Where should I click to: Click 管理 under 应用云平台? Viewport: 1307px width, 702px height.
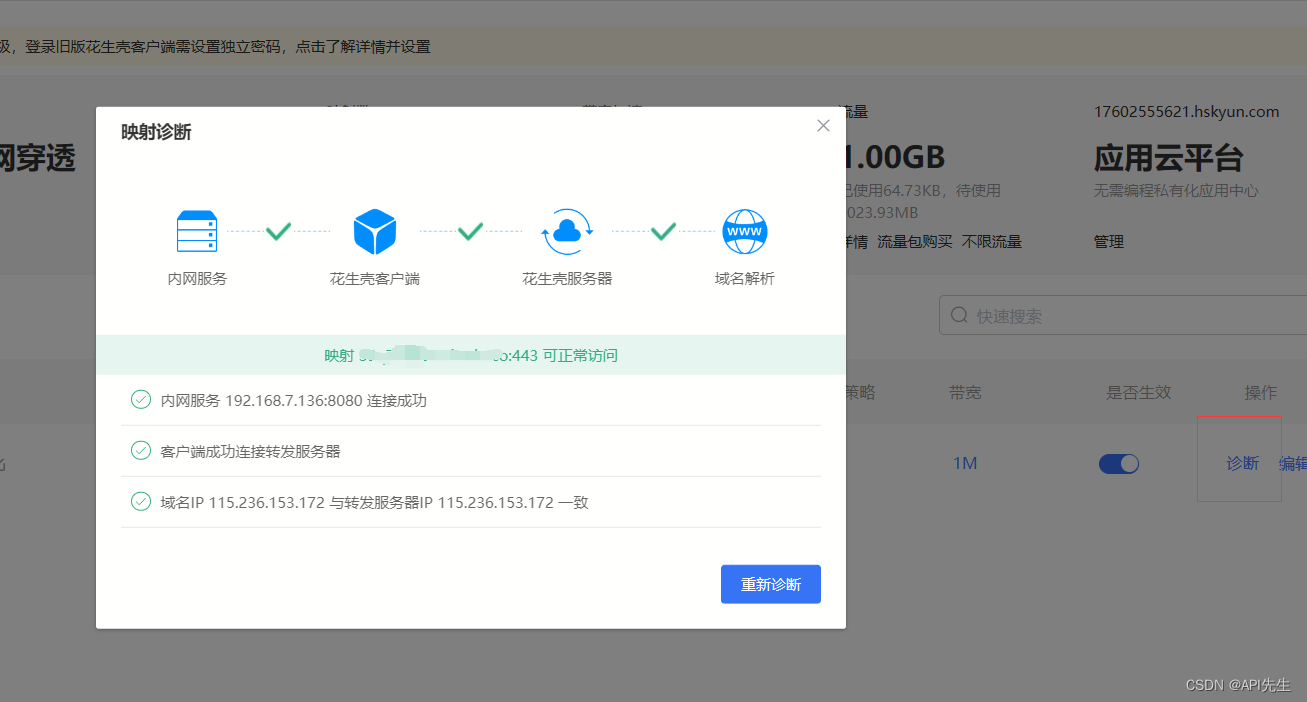(1109, 242)
